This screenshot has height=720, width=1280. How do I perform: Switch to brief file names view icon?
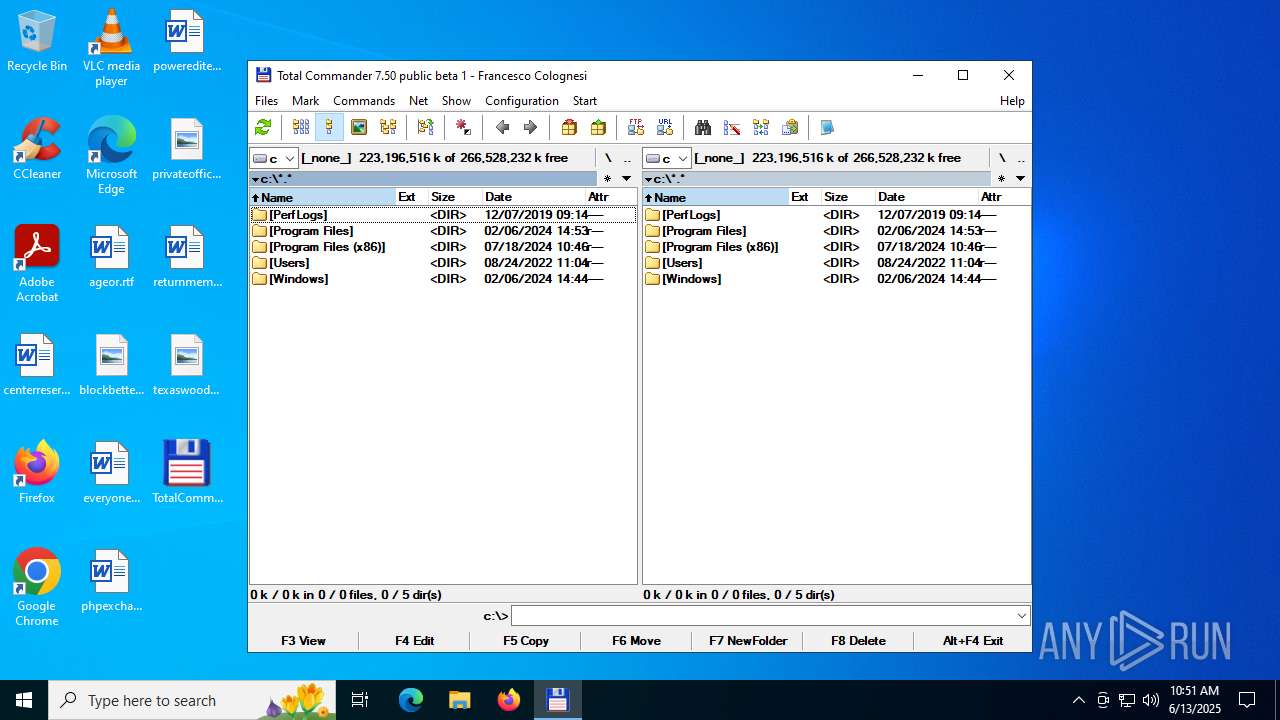coord(301,127)
